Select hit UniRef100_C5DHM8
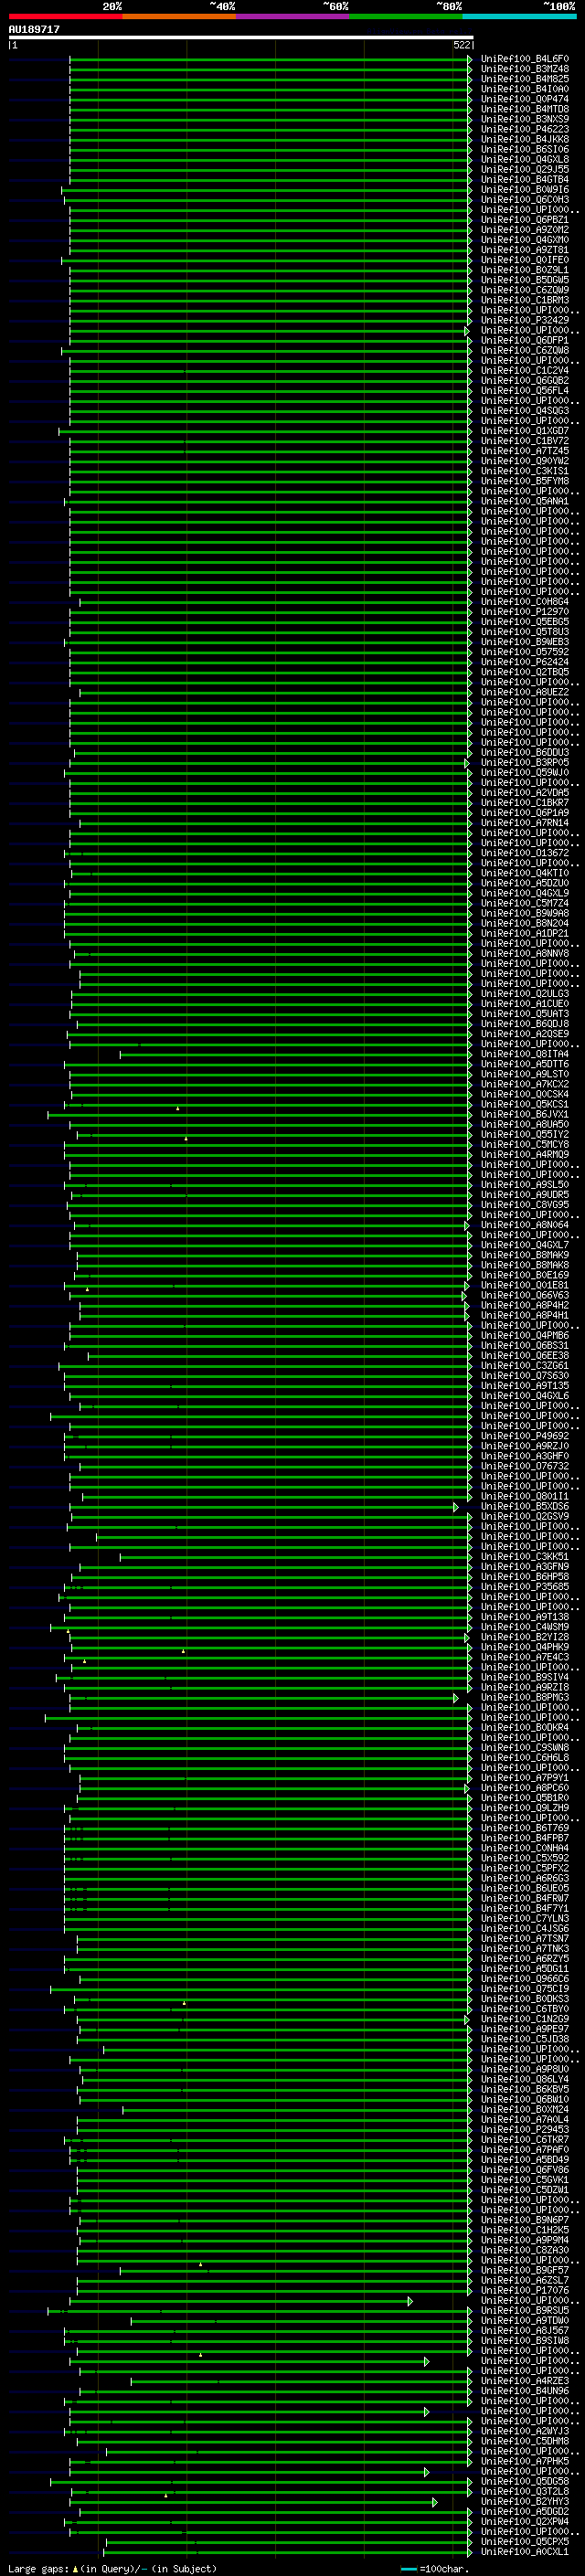The image size is (585, 2576). 525,2441
